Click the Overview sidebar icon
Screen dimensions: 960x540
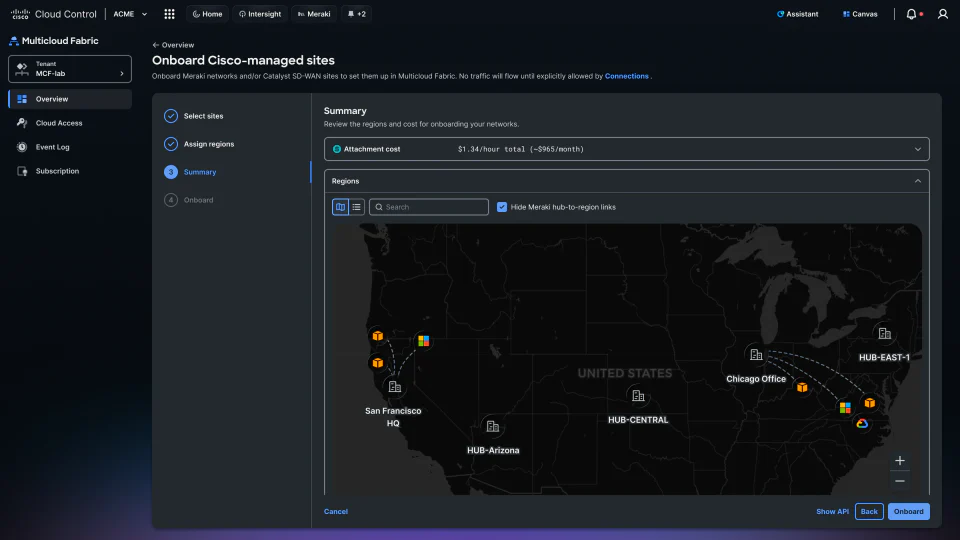click(x=22, y=99)
